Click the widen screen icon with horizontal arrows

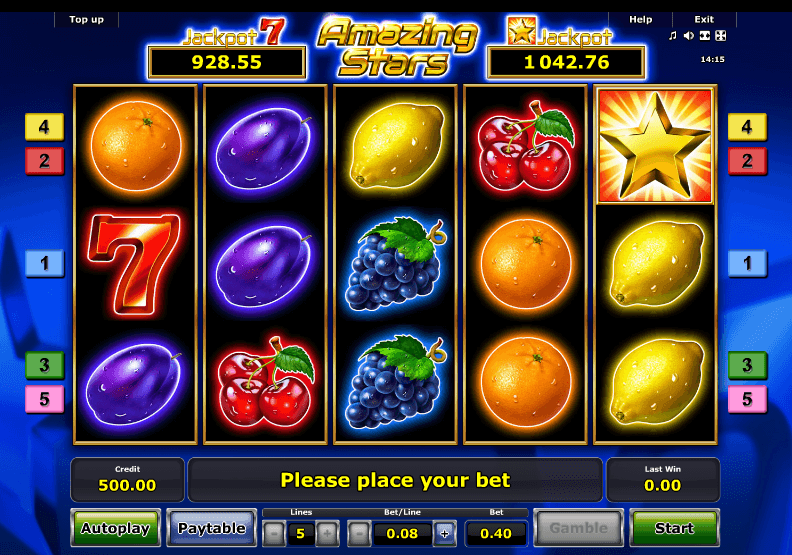705,36
